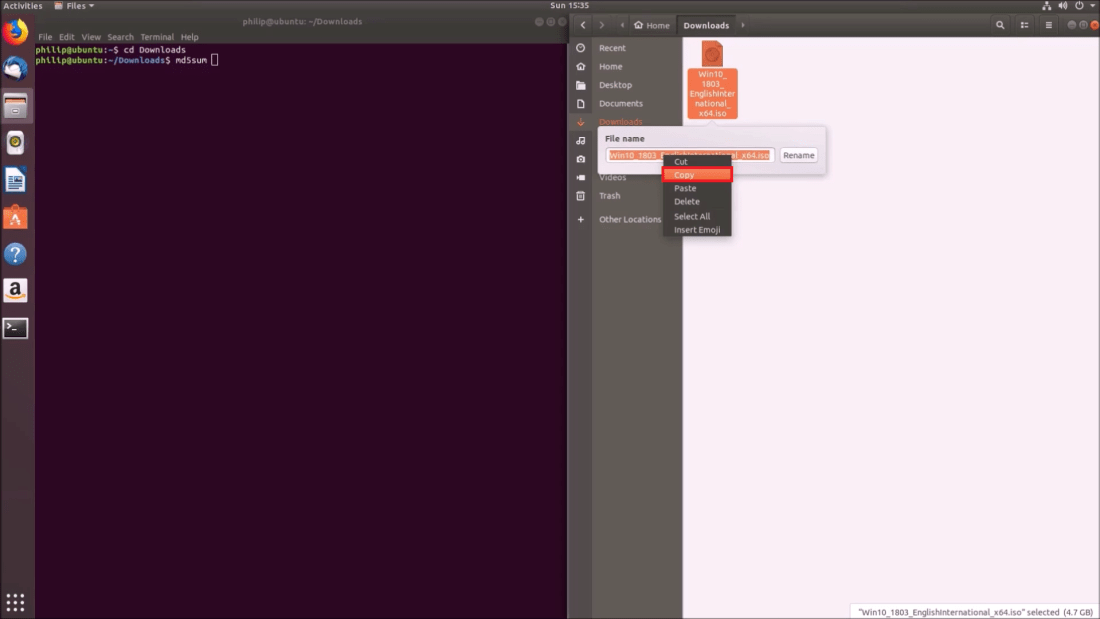
Task: Go forward in Files navigation
Action: click(601, 25)
